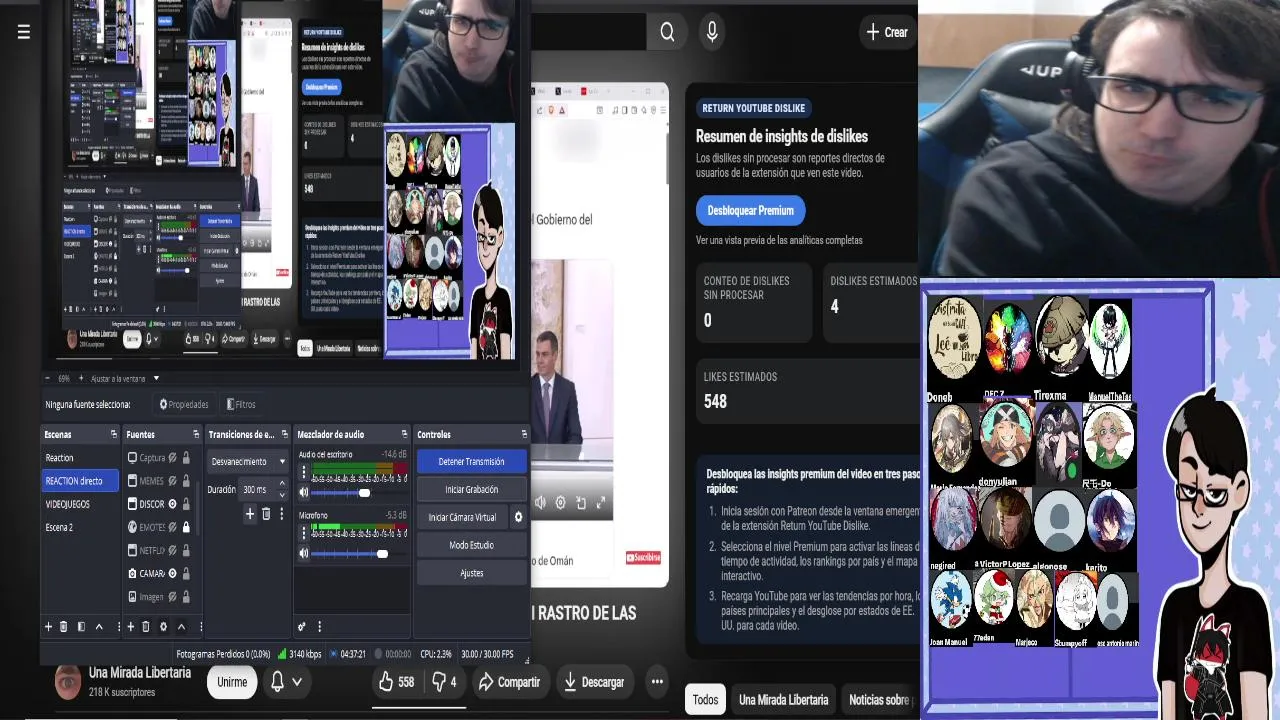The height and width of the screenshot is (720, 1280).
Task: Move selected source up in Fuentes
Action: click(x=181, y=627)
